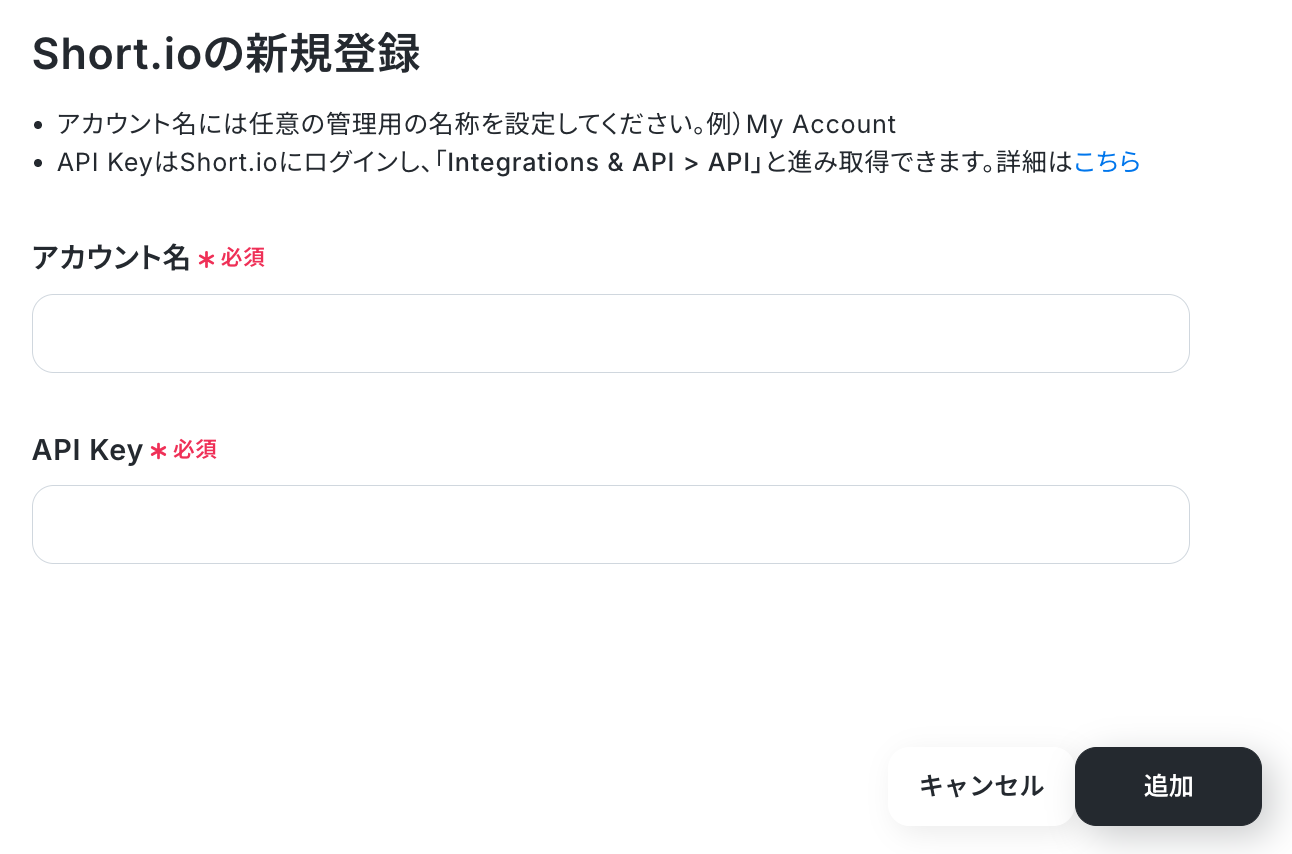Image resolution: width=1292 pixels, height=854 pixels.
Task: Click the bullet line starting with API Keyは
Action: click(599, 162)
